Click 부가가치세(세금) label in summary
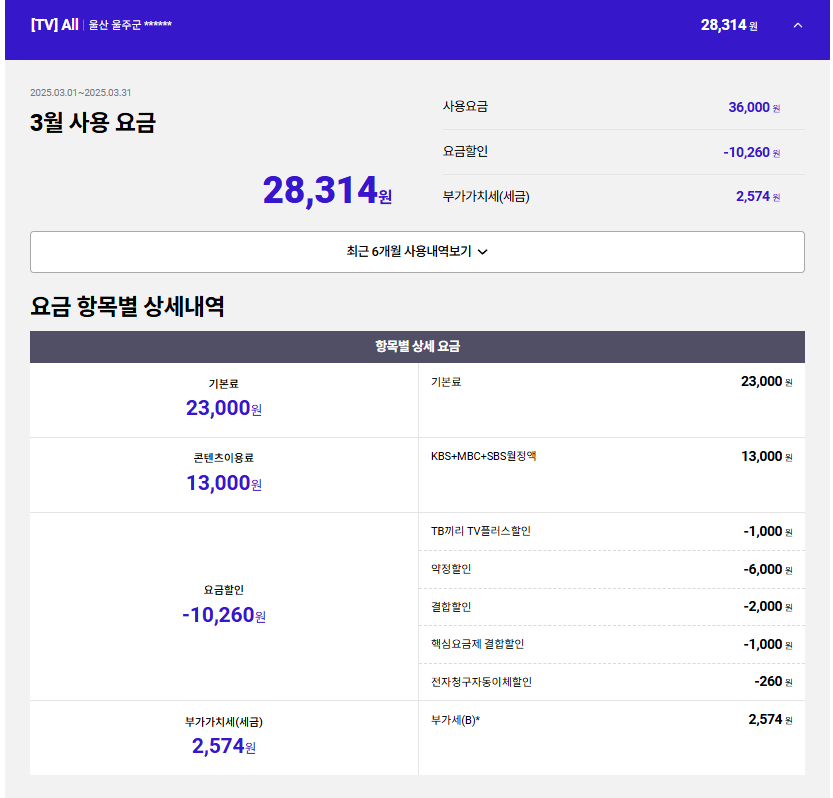 click(x=486, y=197)
